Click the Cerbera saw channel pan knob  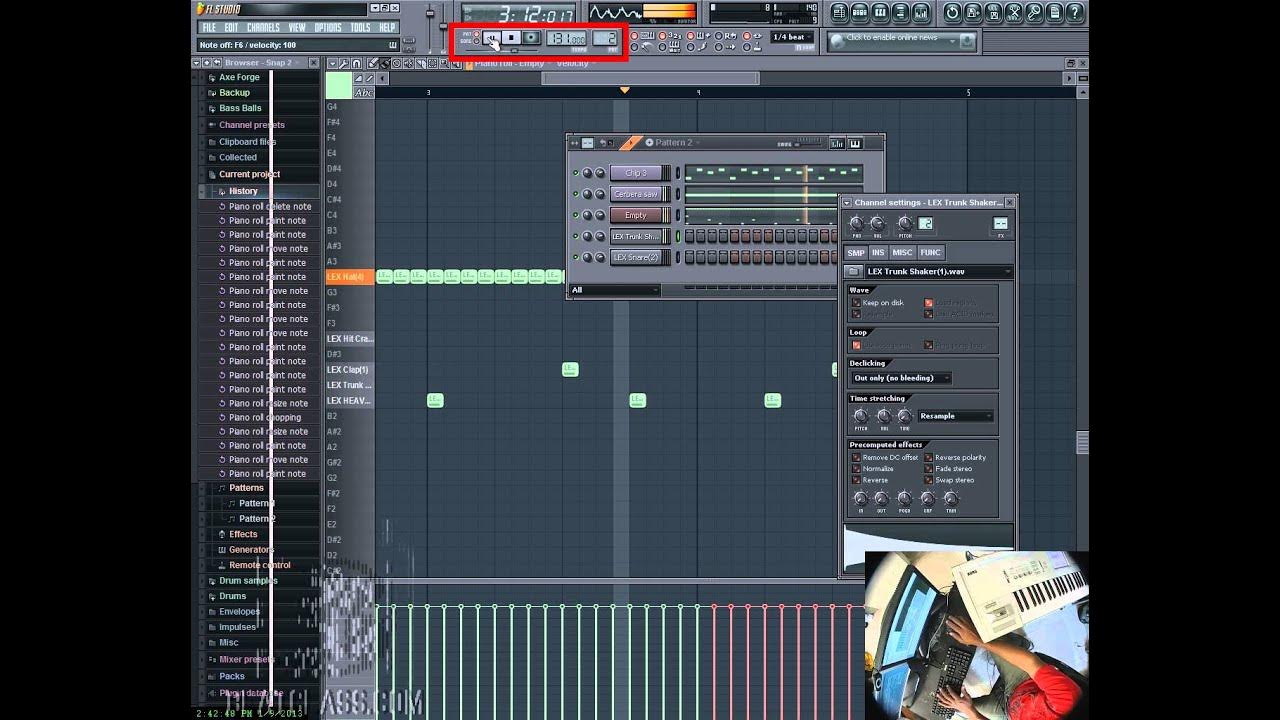pos(587,194)
